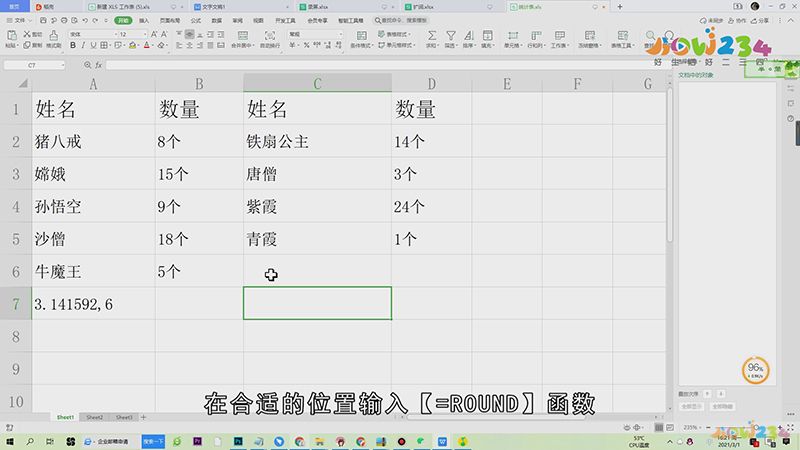Switch to the Data ribbon tab
The width and height of the screenshot is (800, 450).
(216, 20)
